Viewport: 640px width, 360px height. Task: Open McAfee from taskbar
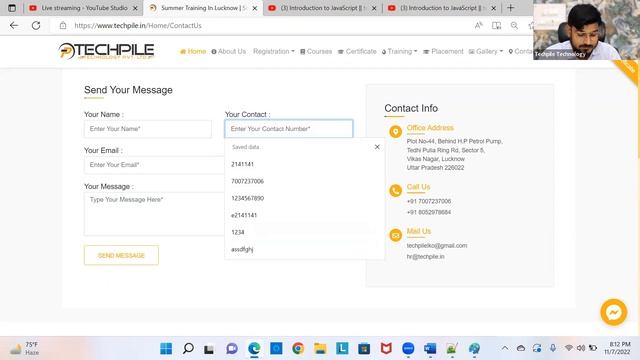tap(386, 349)
